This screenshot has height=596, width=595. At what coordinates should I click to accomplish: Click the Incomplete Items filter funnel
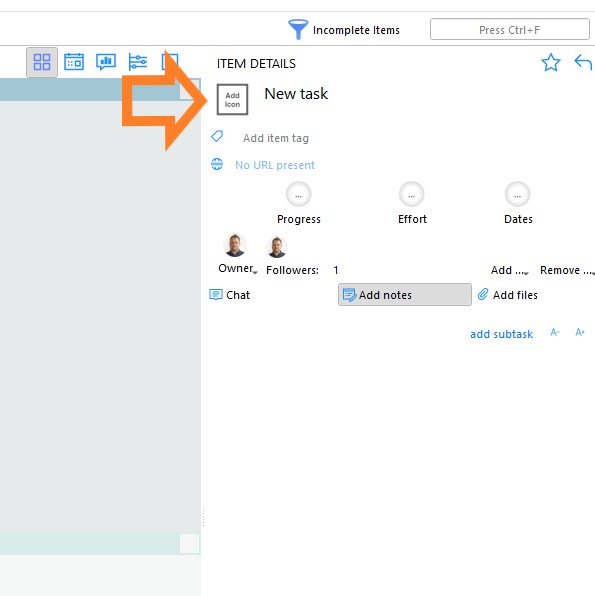click(x=298, y=29)
